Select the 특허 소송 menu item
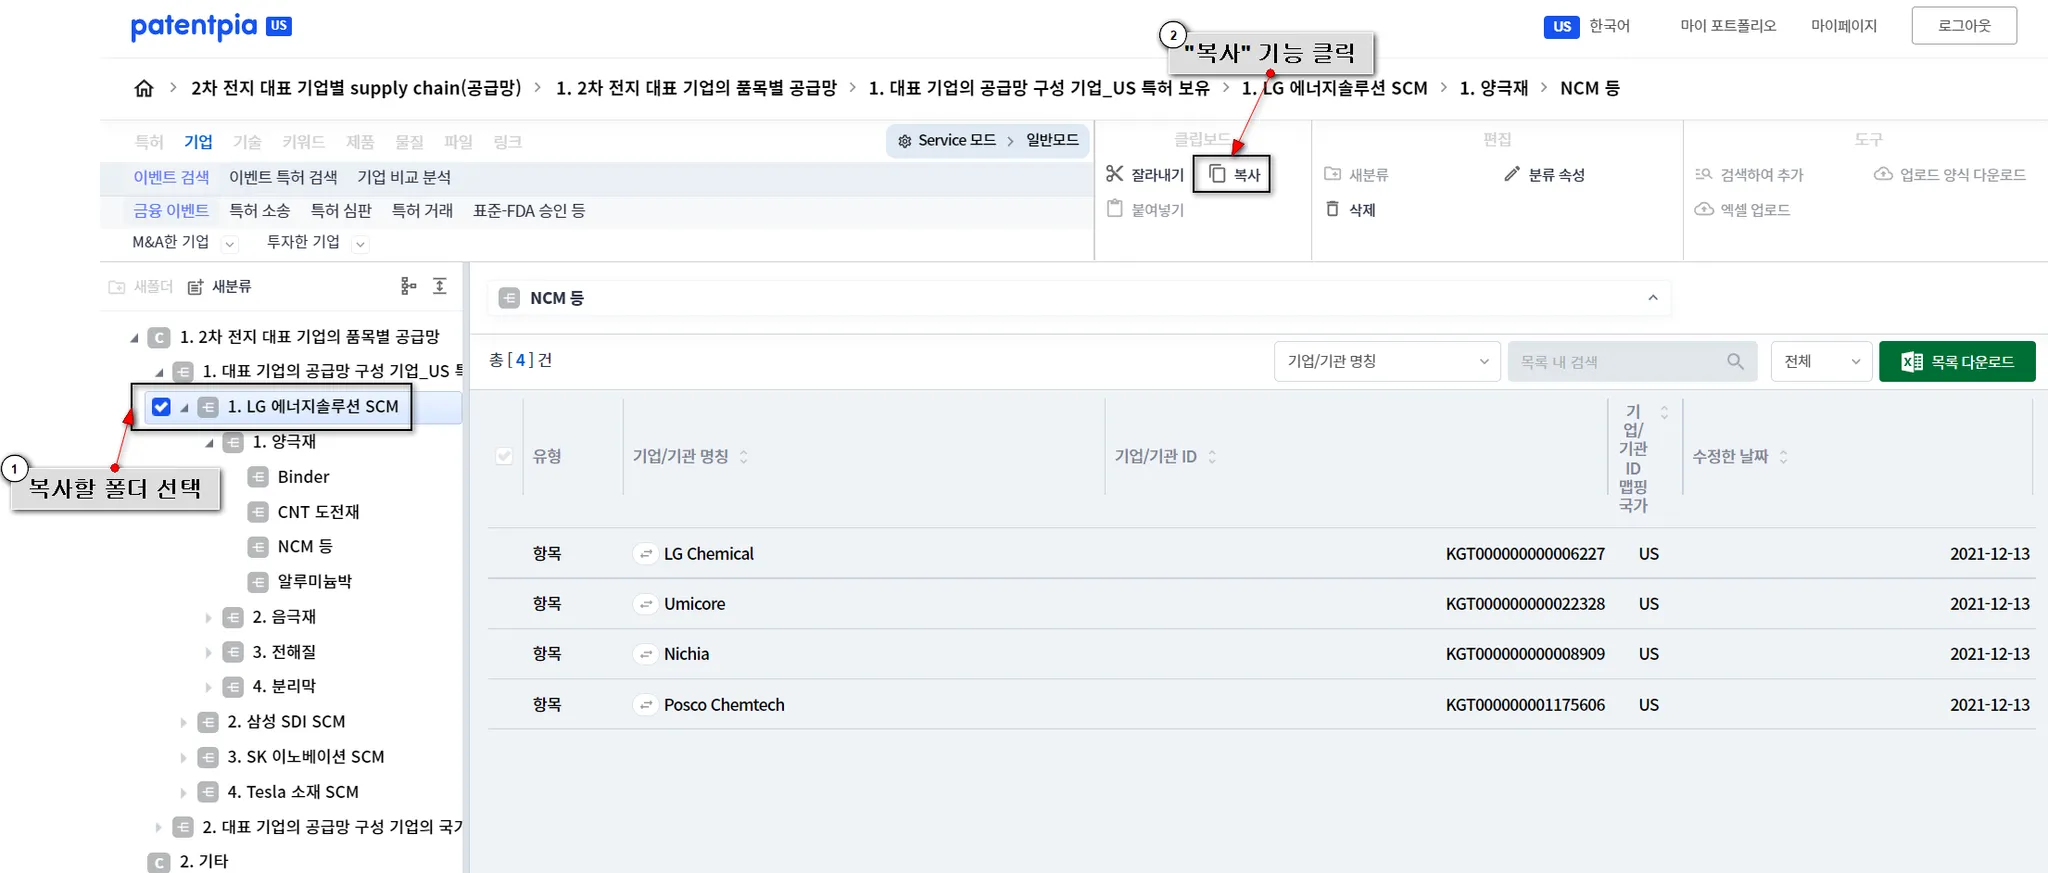The height and width of the screenshot is (873, 2048). (259, 211)
